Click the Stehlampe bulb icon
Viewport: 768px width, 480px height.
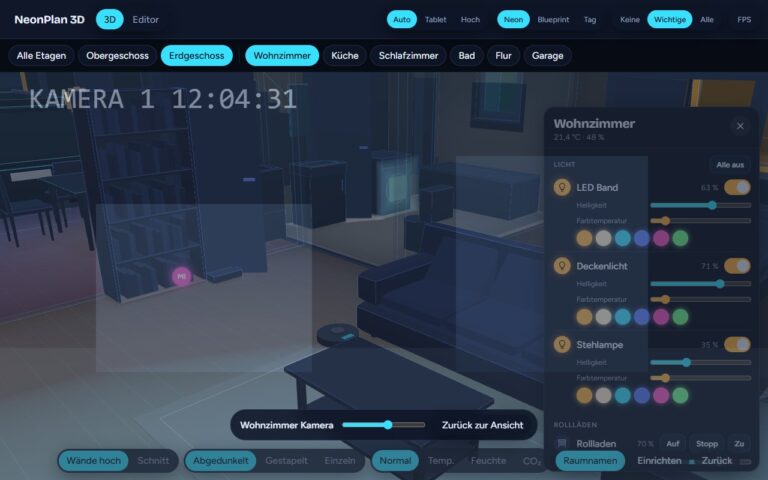tap(562, 344)
